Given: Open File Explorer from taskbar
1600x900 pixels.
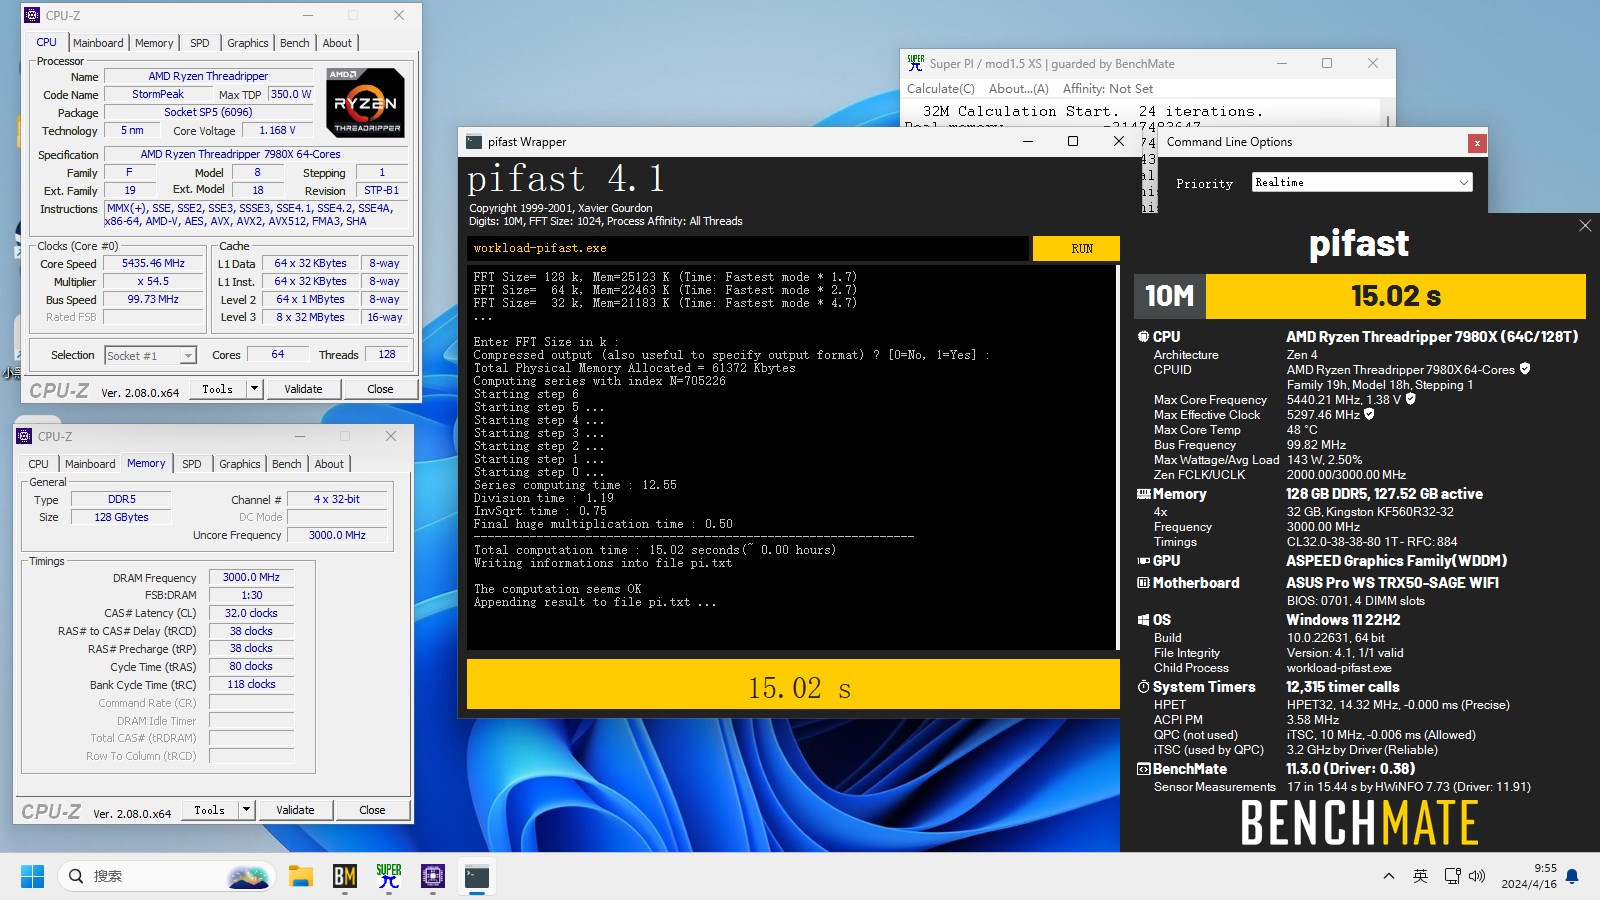Looking at the screenshot, I should tap(301, 877).
